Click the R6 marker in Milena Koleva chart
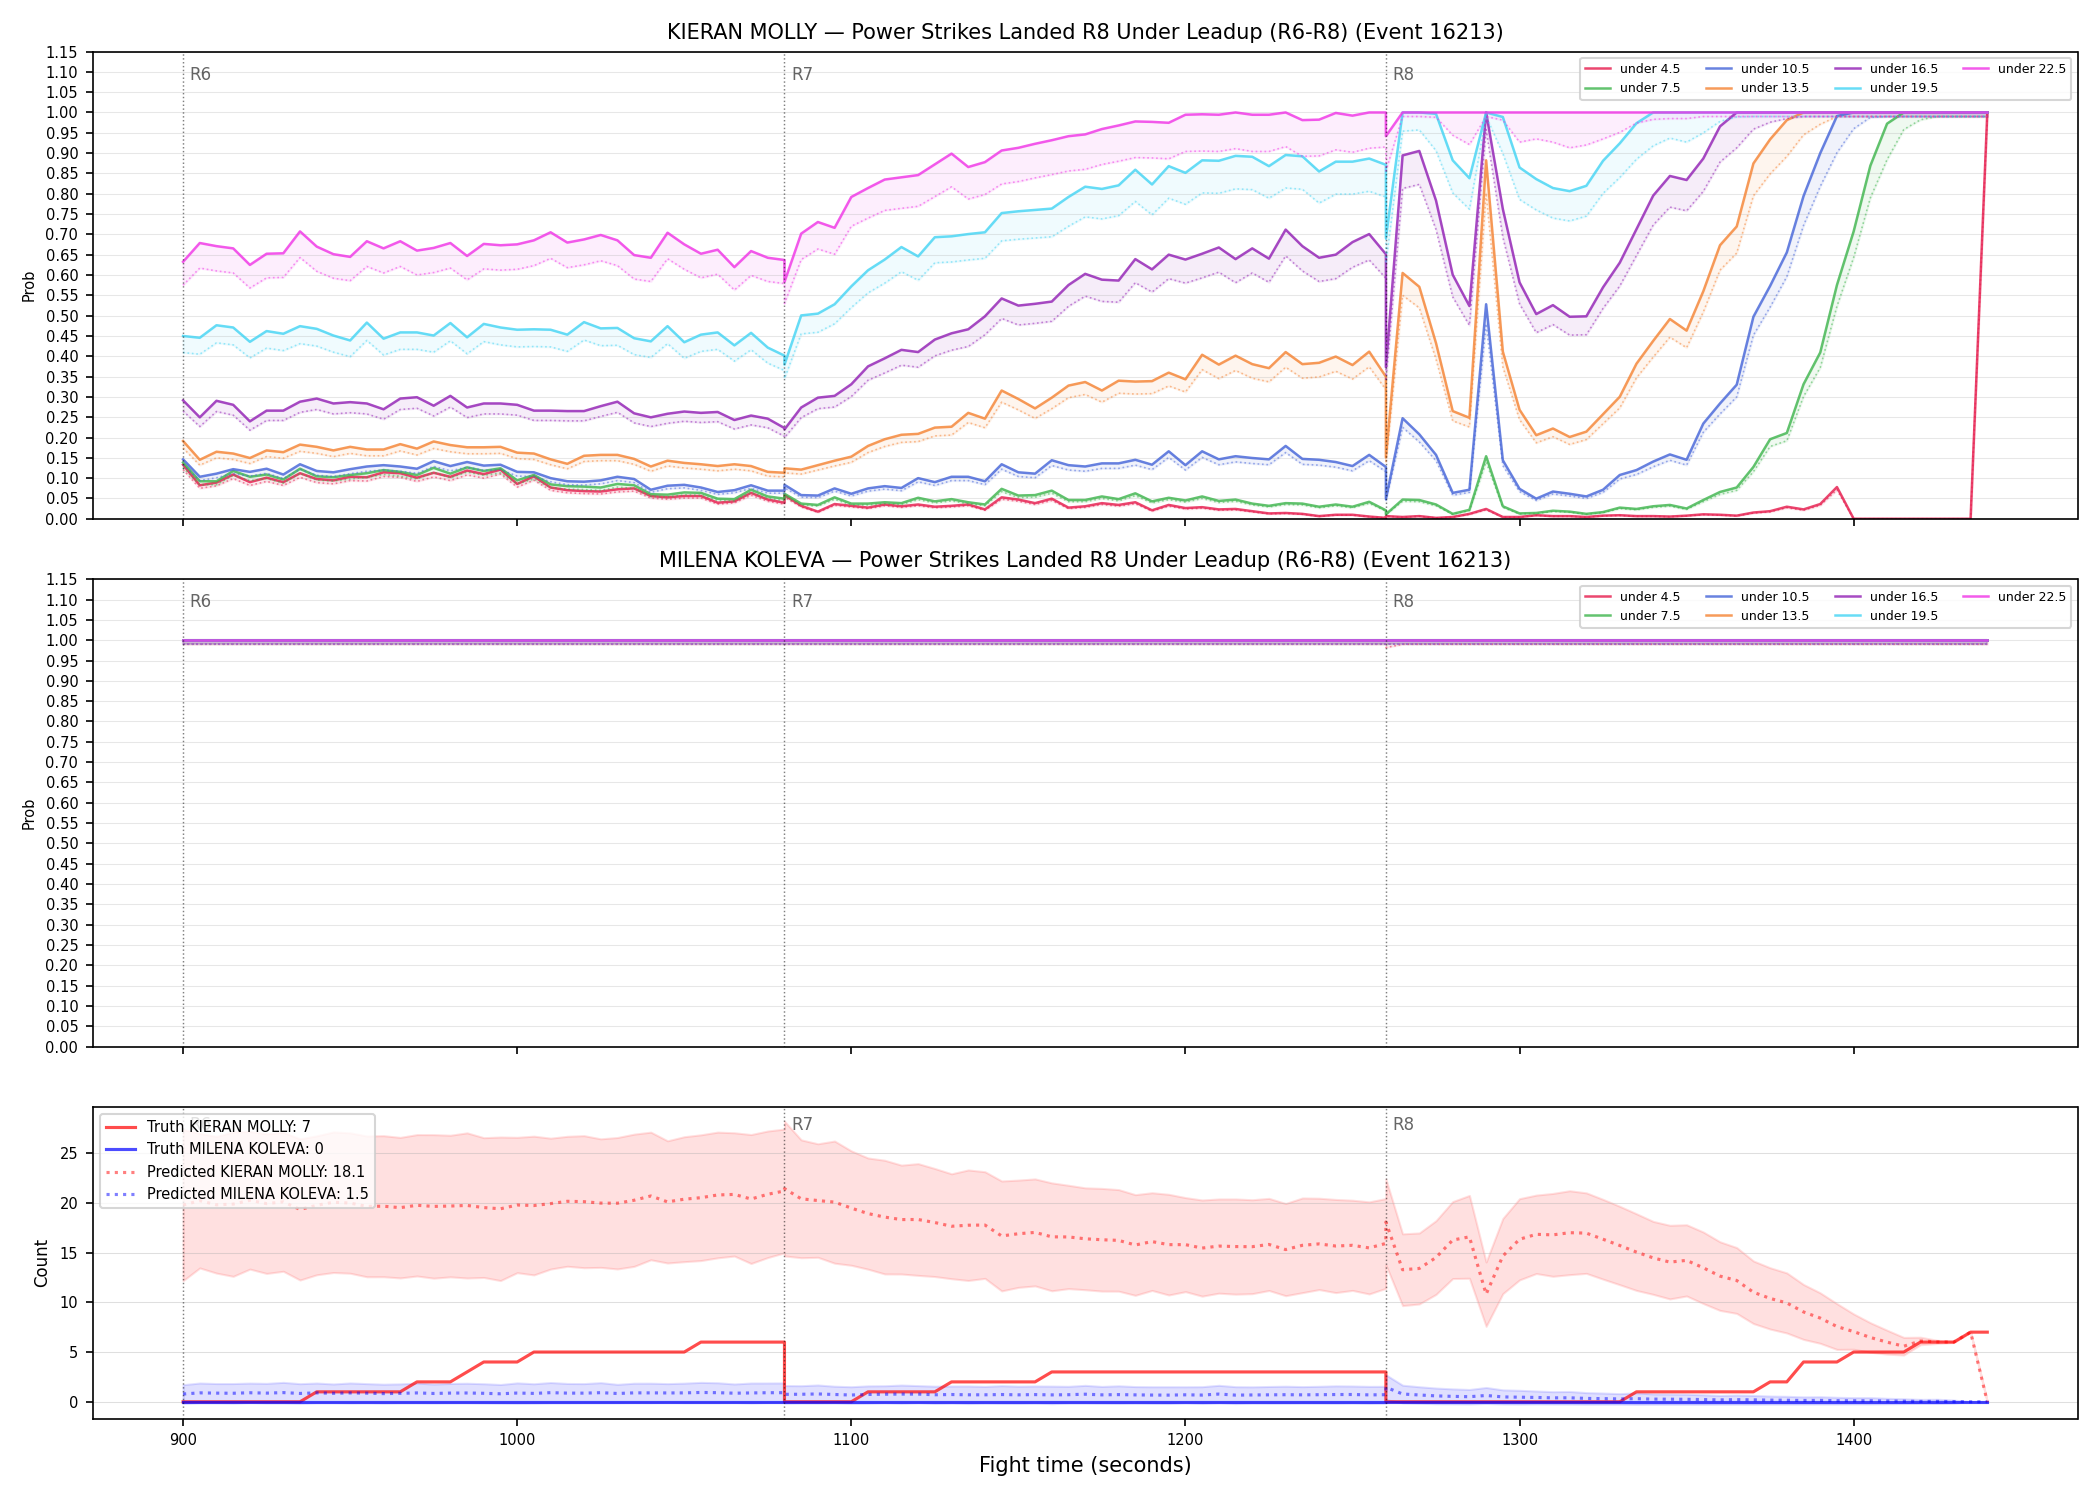Image resolution: width=2100 pixels, height=1500 pixels. coord(200,601)
